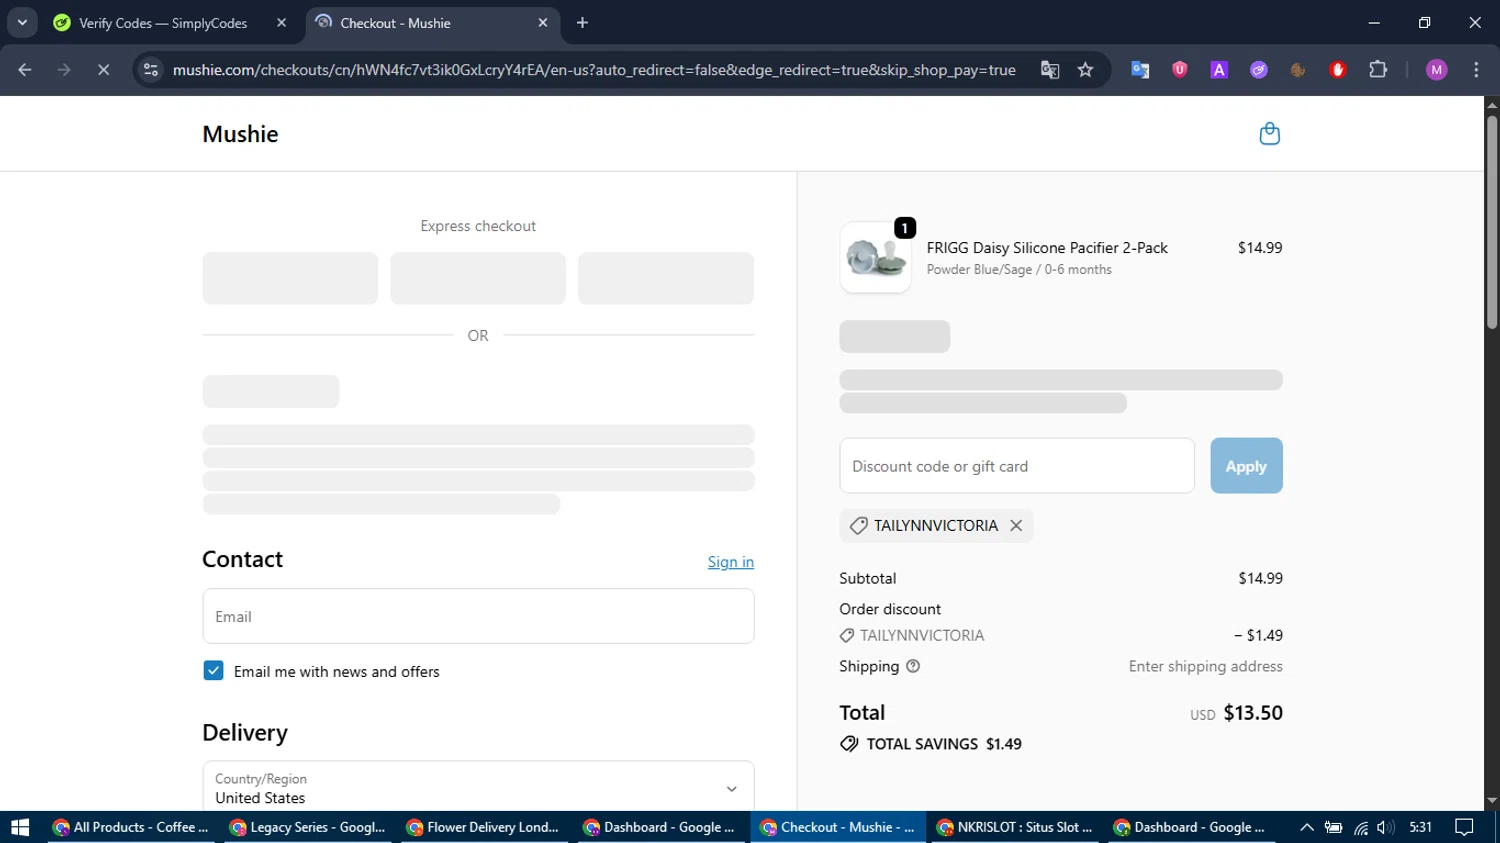
Task: Focus the Discount code or gift card field
Action: pyautogui.click(x=1017, y=466)
